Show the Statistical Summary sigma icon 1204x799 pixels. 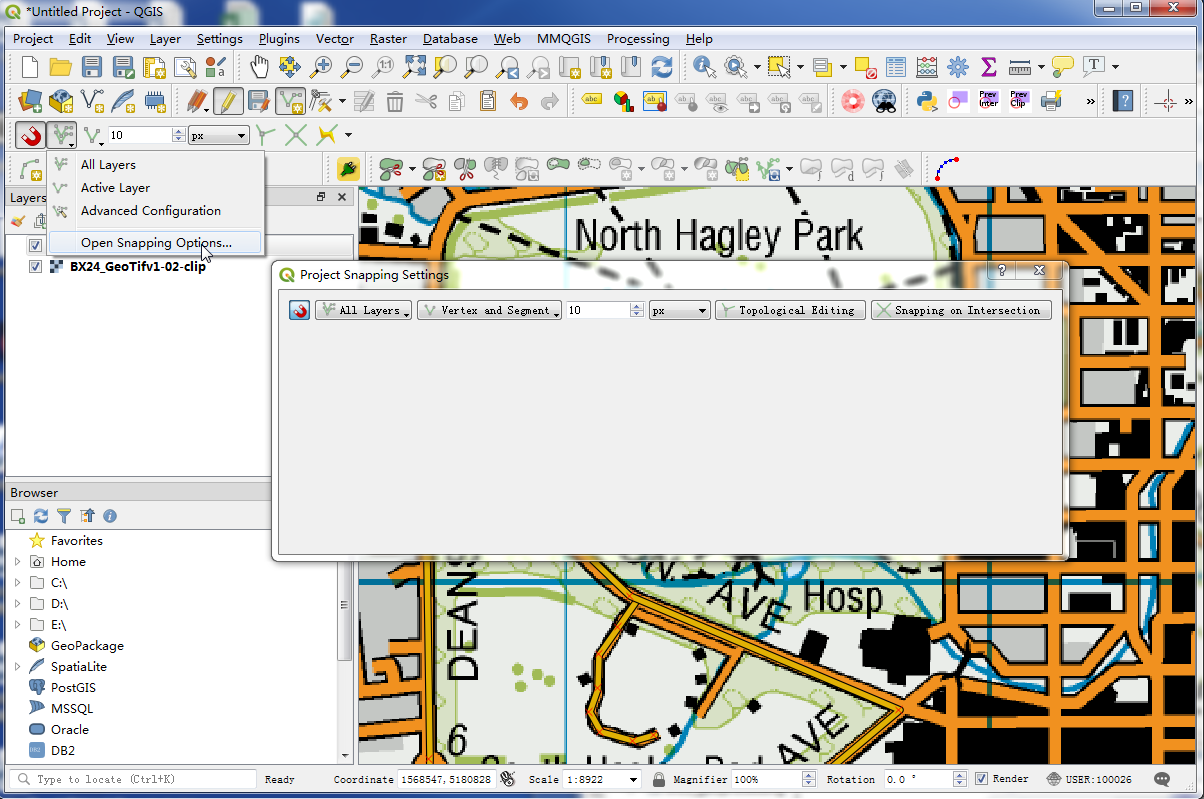tap(989, 67)
